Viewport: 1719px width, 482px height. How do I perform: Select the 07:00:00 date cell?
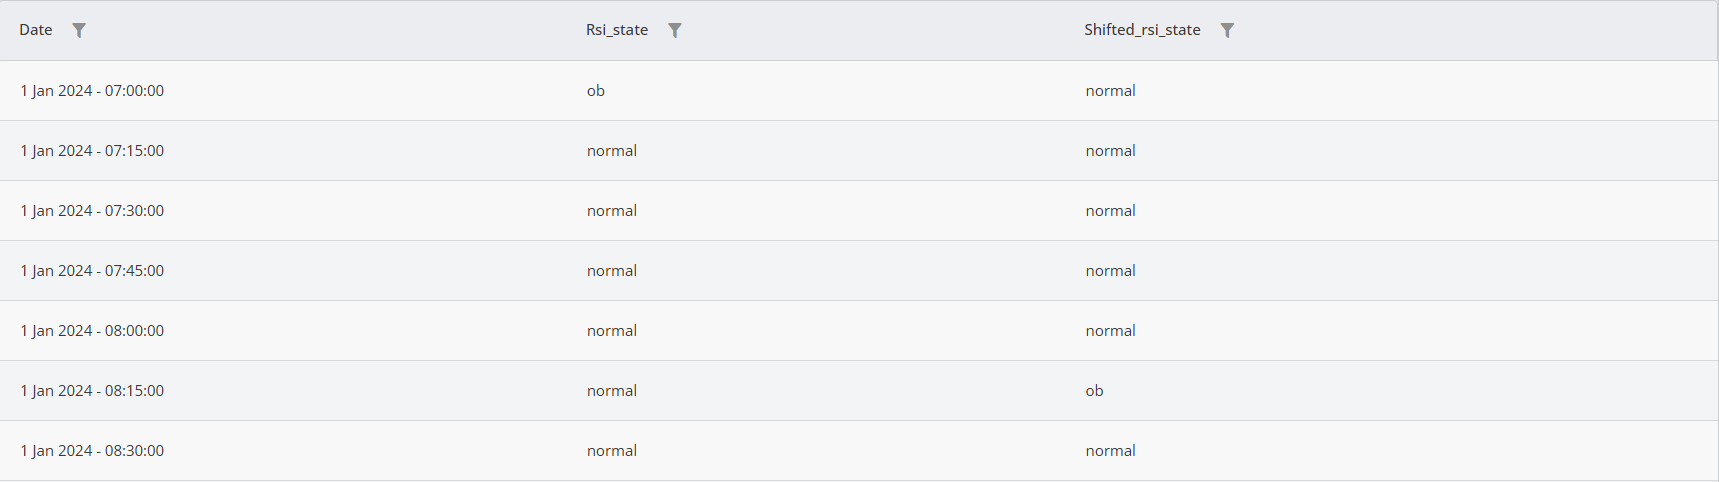pos(92,91)
